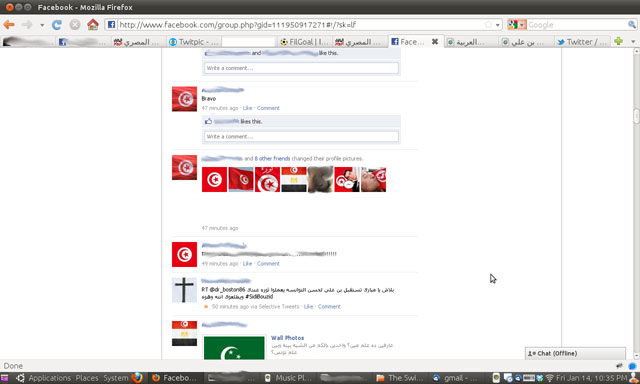
Task: Click the search magnifier in Google box
Action: pos(631,25)
